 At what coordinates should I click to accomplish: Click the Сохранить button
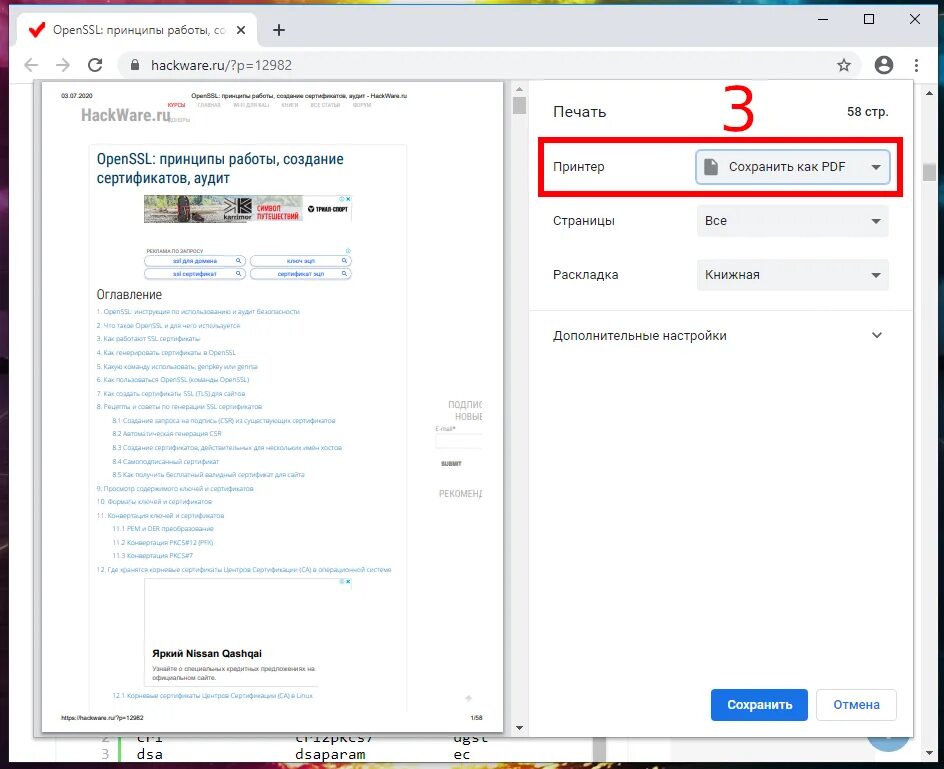point(759,705)
